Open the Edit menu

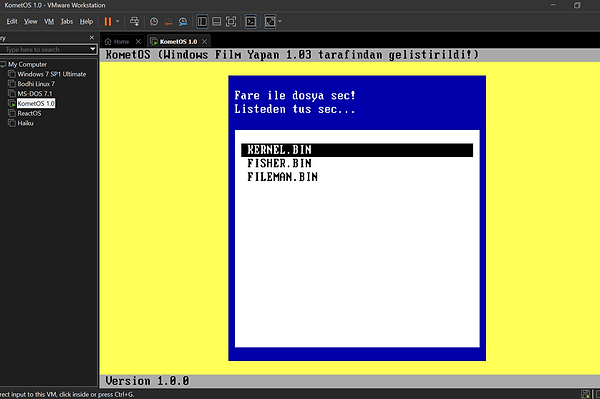point(12,21)
